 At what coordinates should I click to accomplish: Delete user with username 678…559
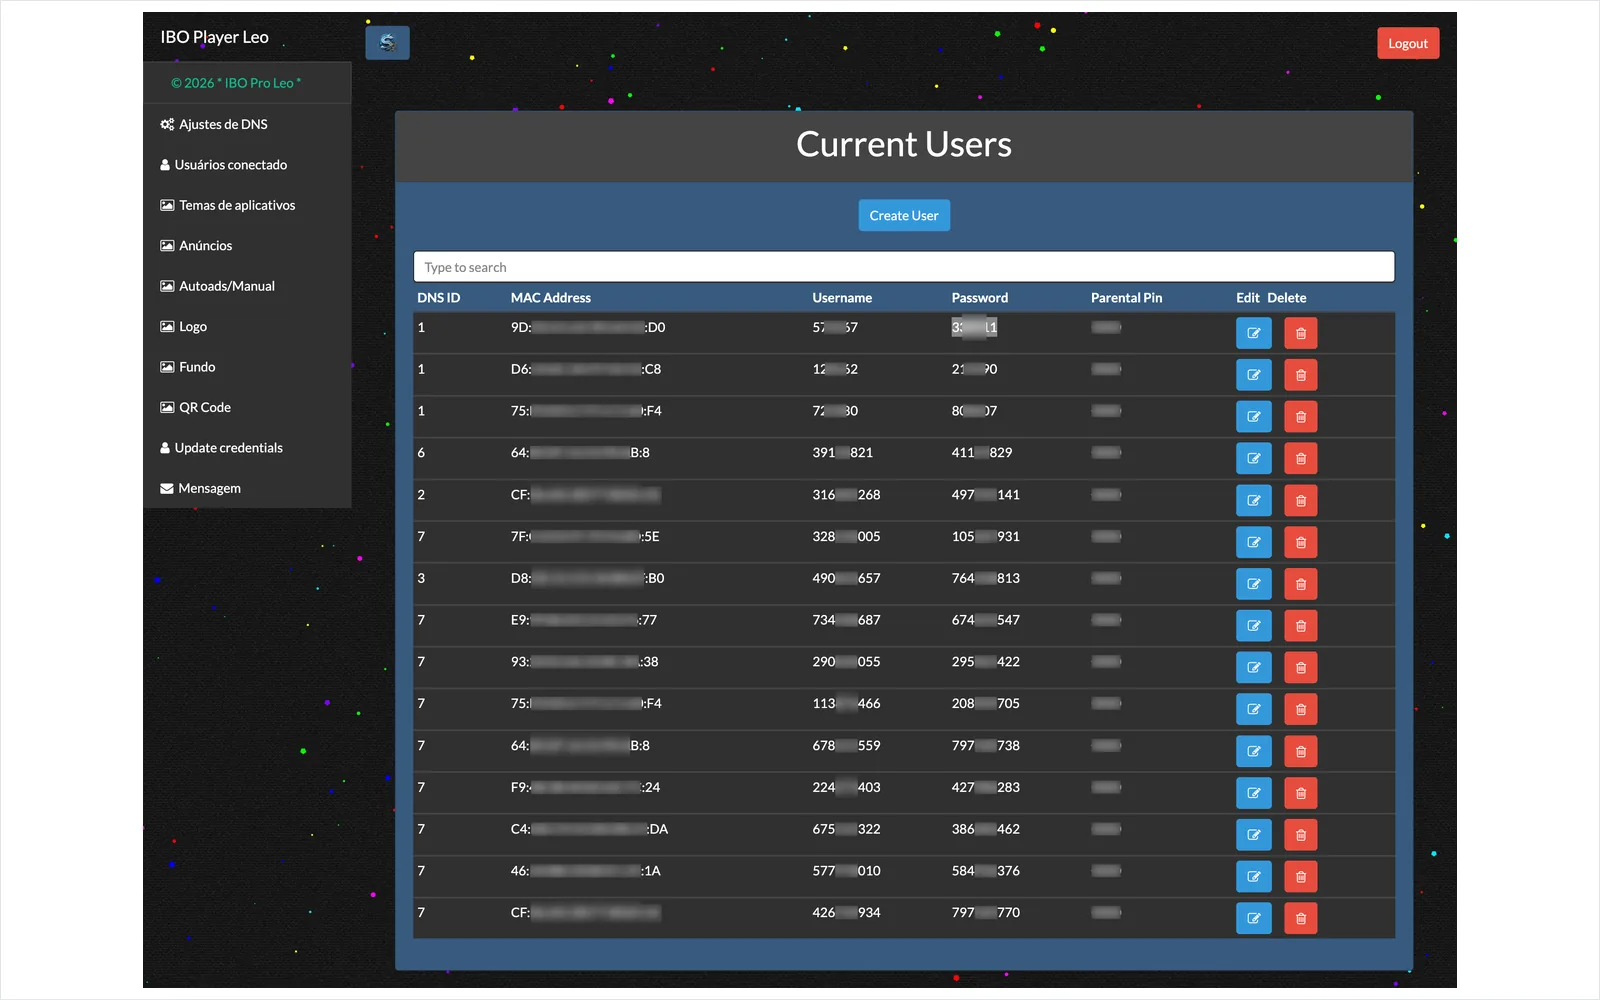click(x=1300, y=751)
